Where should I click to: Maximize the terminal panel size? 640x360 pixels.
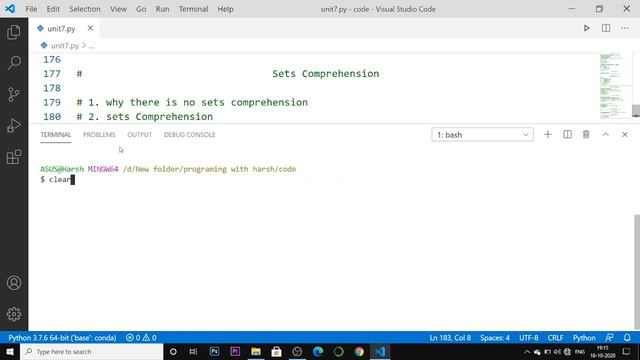[606, 134]
